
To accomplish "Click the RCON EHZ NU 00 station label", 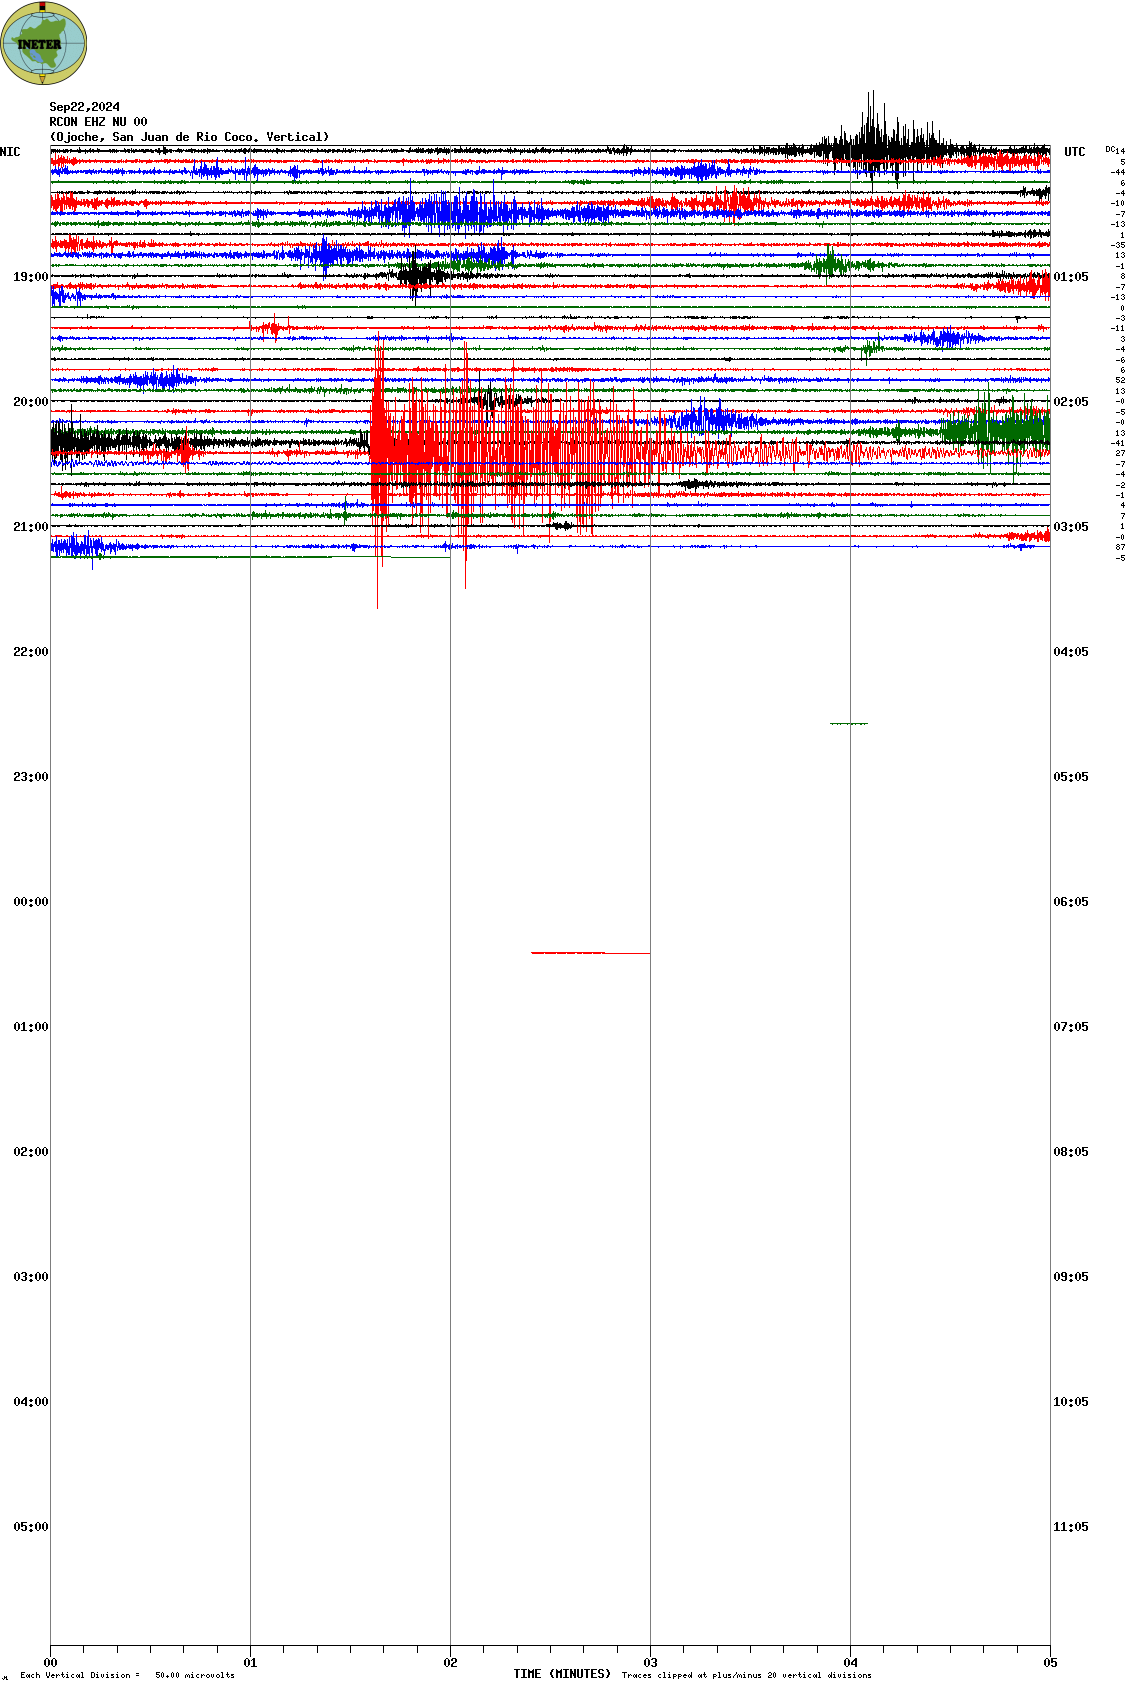I will [98, 122].
